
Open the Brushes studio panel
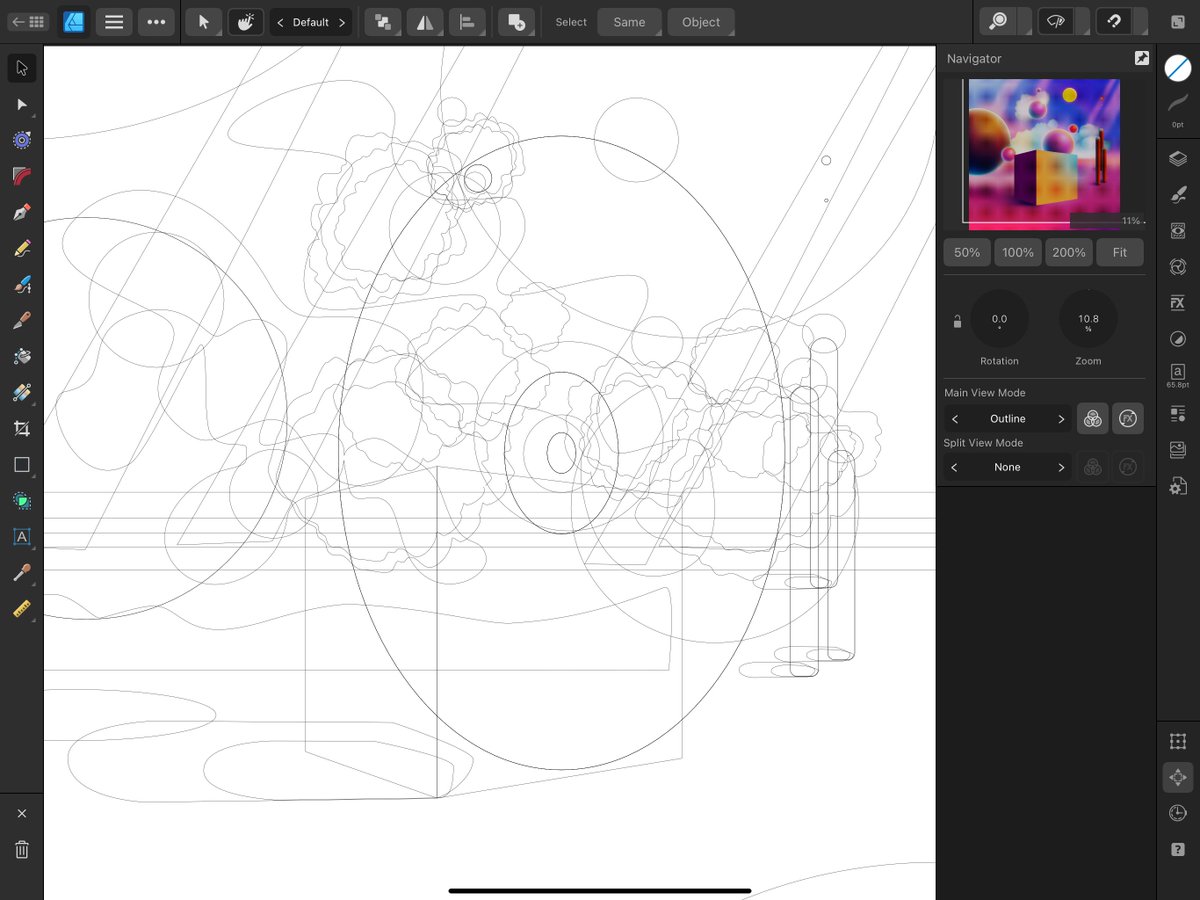(1177, 195)
